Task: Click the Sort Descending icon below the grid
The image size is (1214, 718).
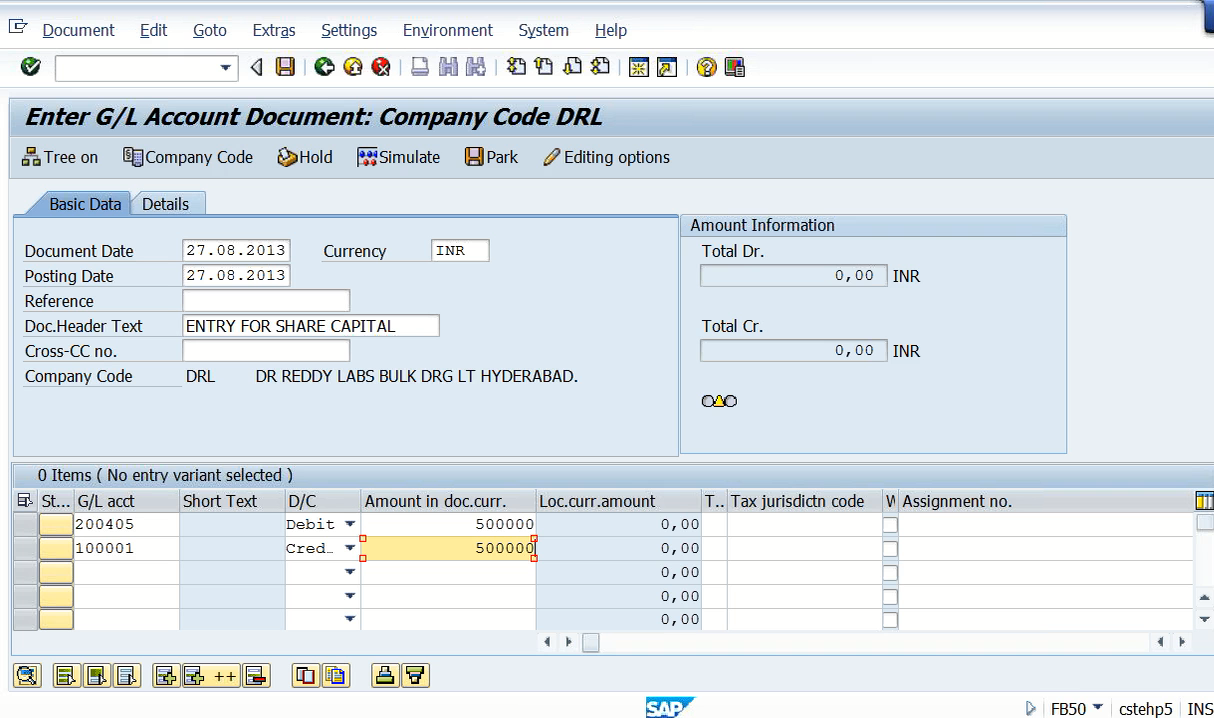Action: click(x=416, y=675)
